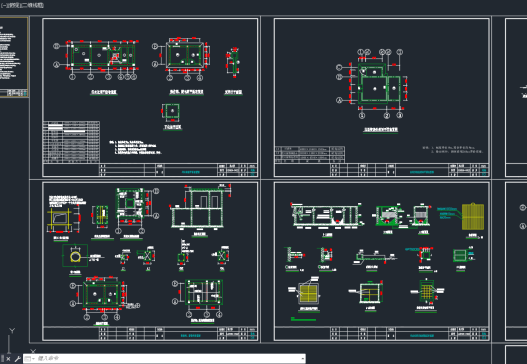Close the command line window

(x=8, y=359)
